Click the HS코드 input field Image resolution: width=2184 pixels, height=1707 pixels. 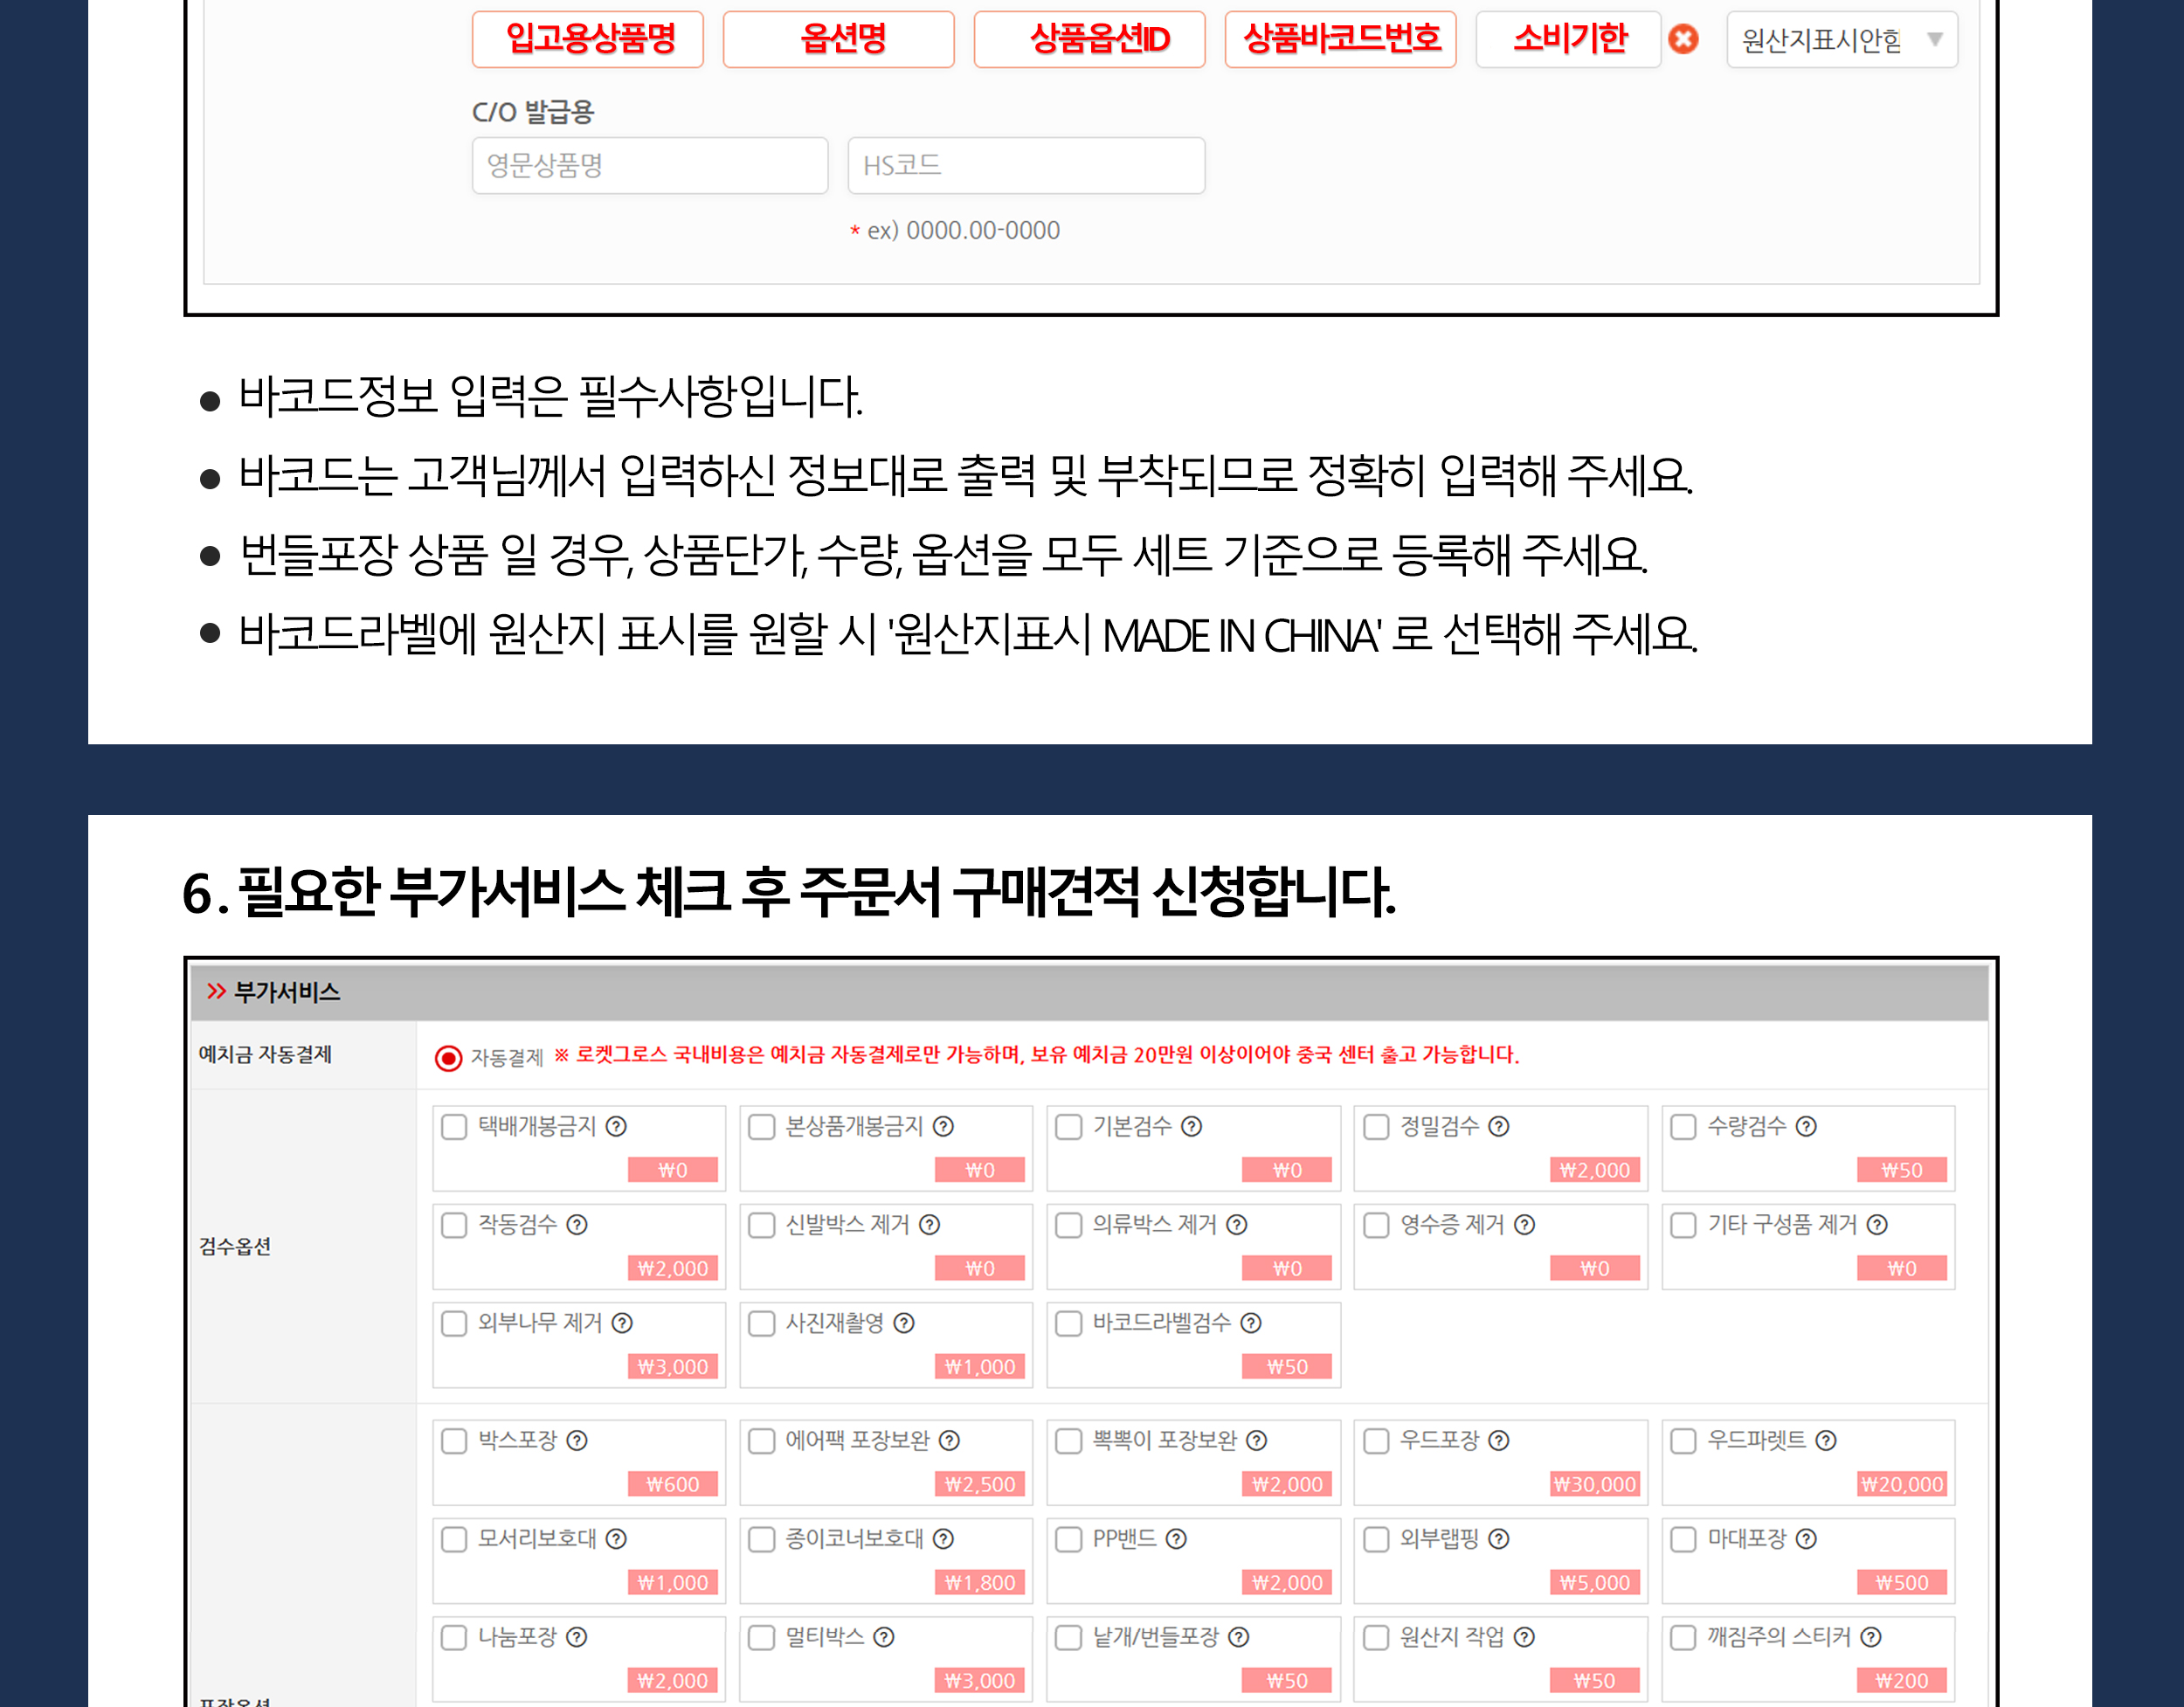pos(1026,166)
